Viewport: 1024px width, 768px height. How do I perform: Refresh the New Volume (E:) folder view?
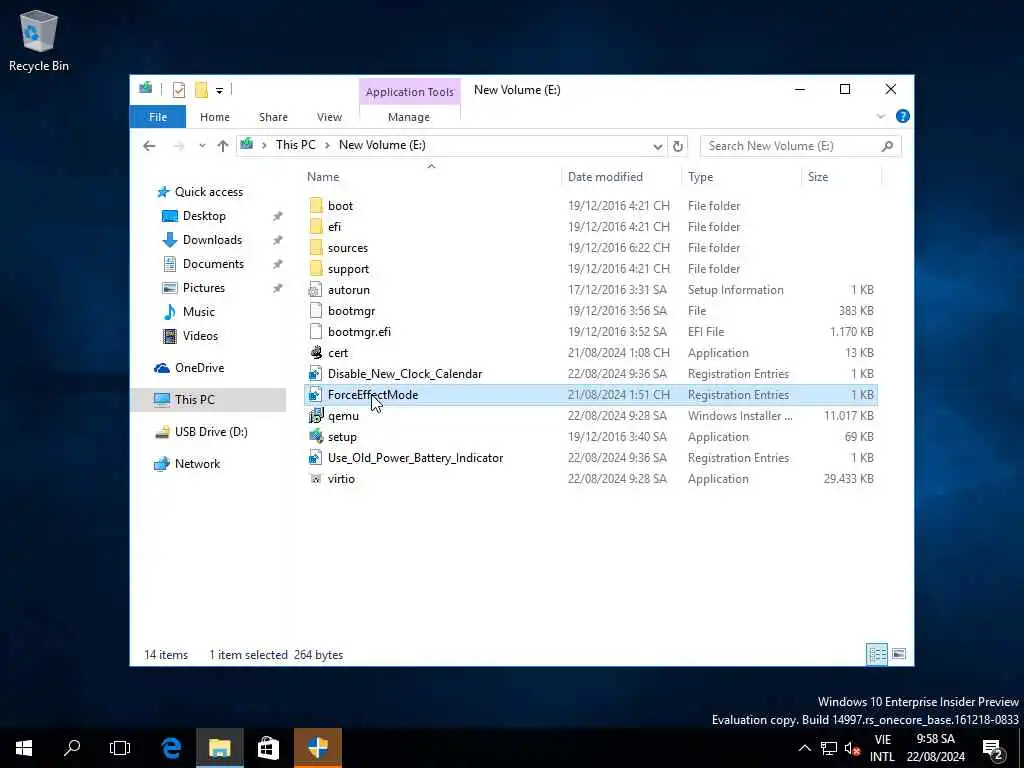click(x=678, y=146)
